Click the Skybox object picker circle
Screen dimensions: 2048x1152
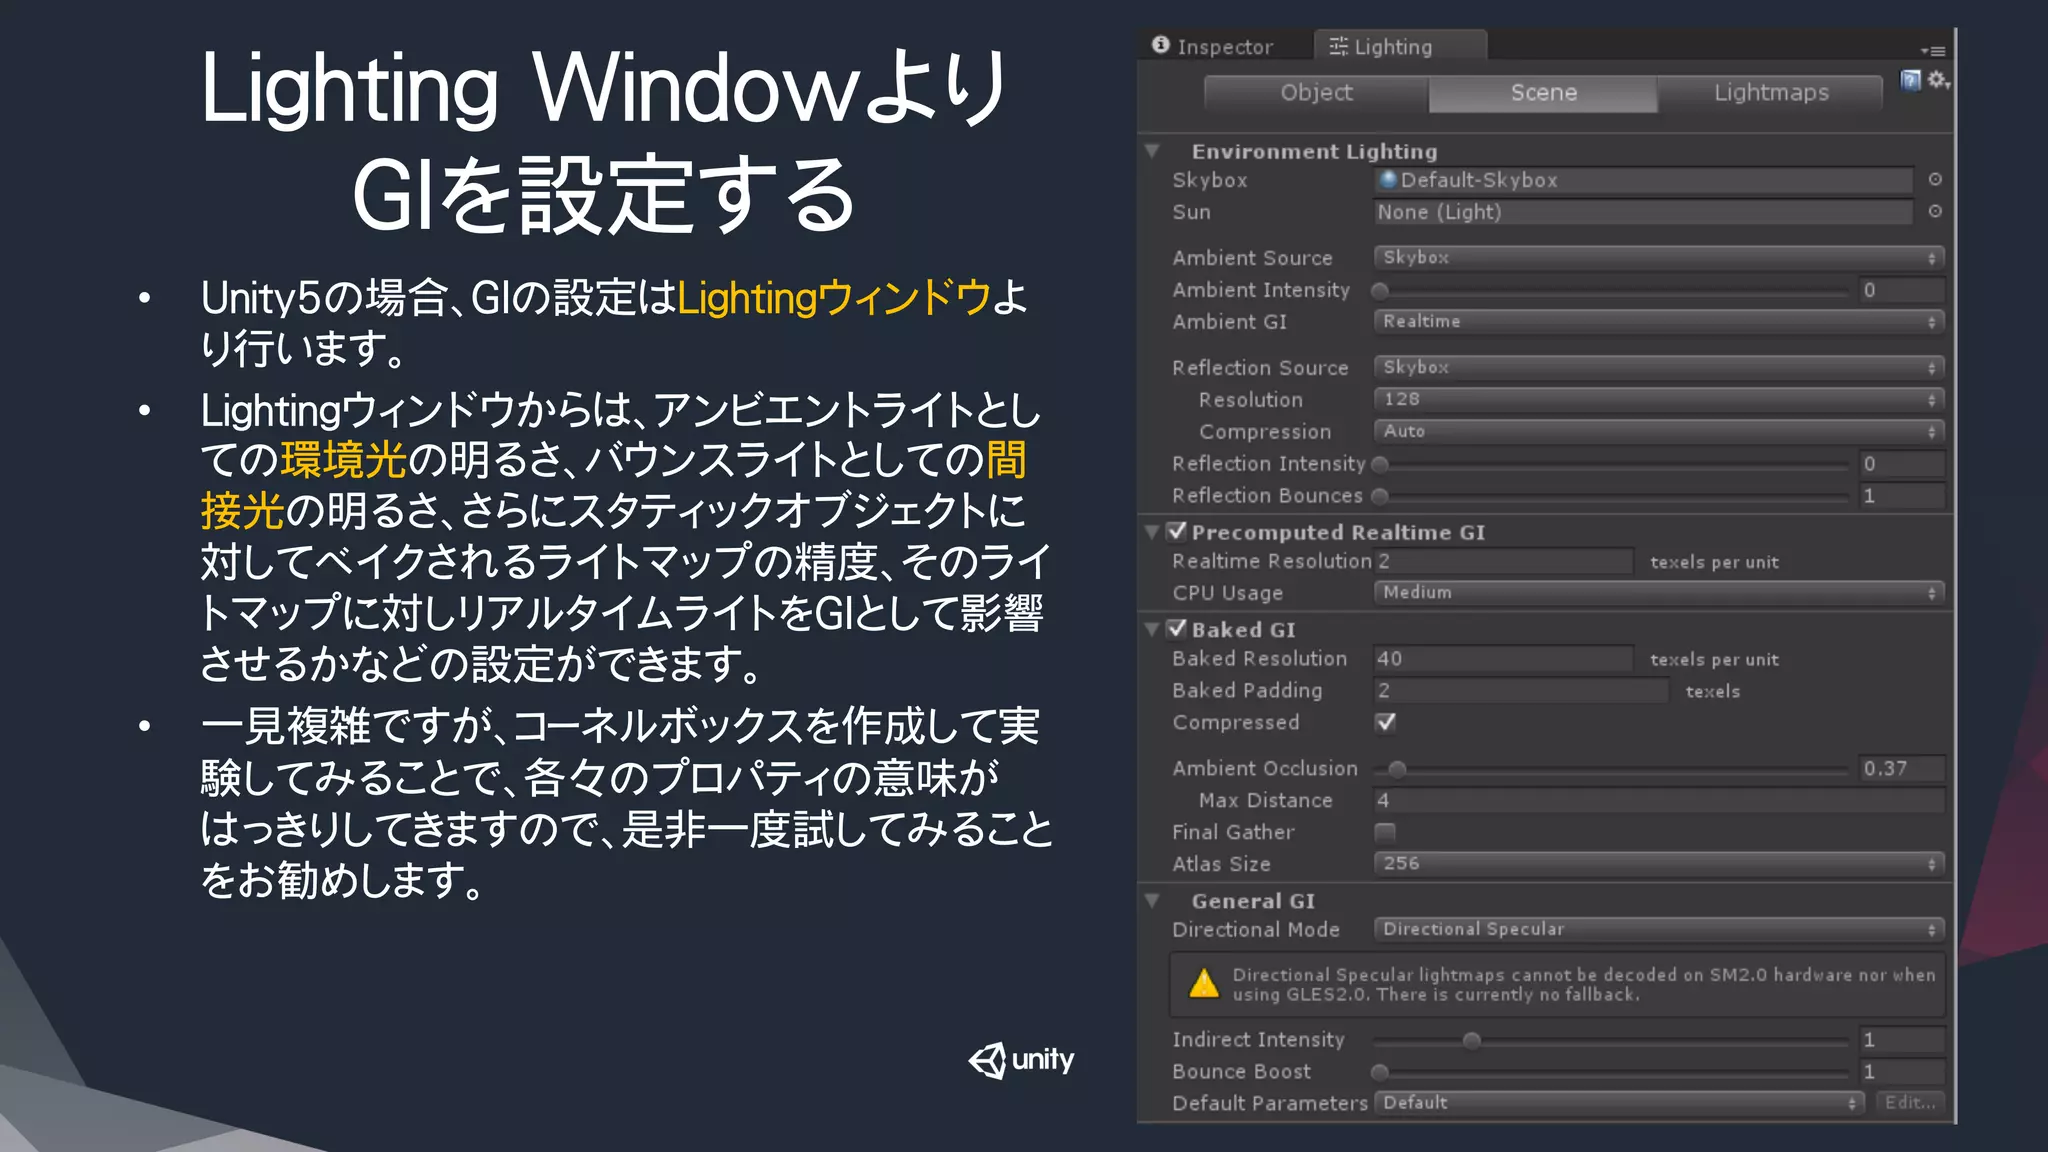point(1935,179)
